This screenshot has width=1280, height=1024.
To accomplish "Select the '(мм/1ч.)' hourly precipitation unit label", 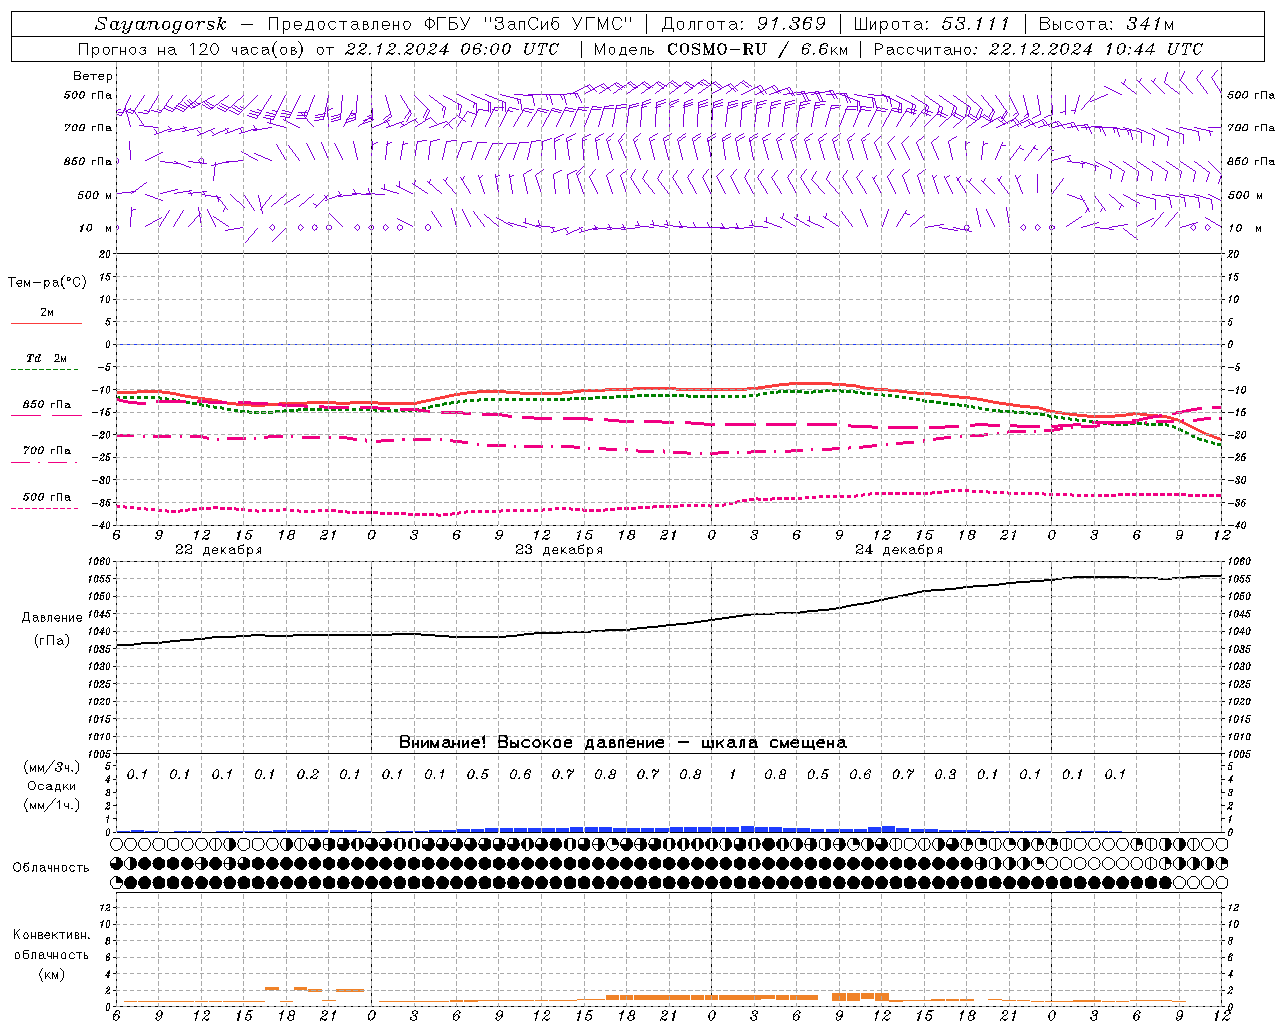I will (52, 805).
